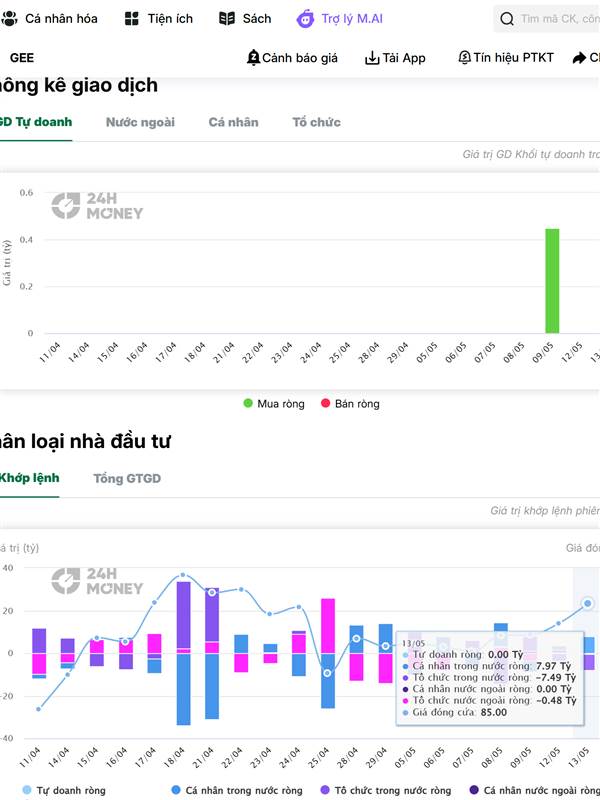600x800 pixels.
Task: Switch to Cá nhân tab
Action: (x=233, y=122)
